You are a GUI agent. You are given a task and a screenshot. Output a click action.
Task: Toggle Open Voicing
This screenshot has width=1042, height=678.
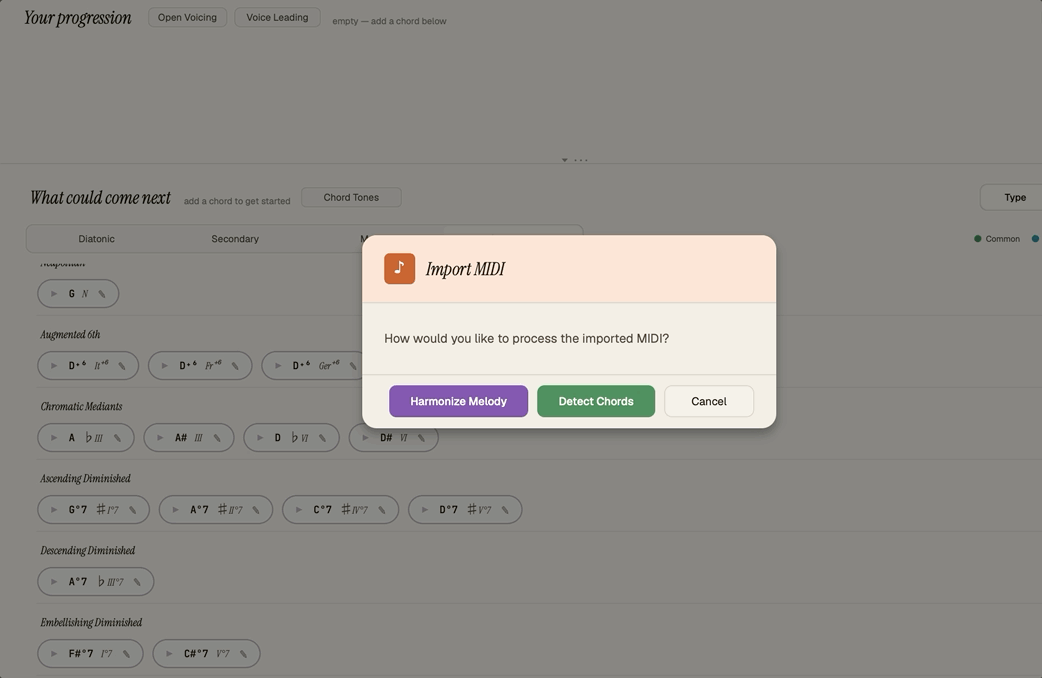(187, 17)
